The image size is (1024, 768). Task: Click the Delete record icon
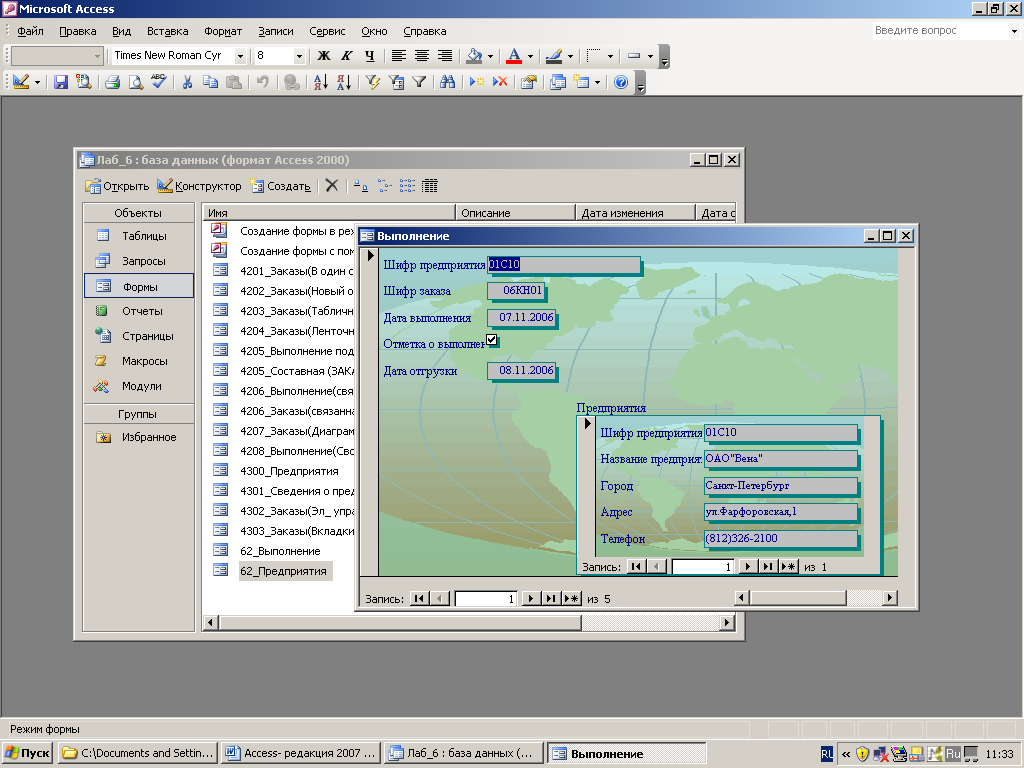click(x=500, y=83)
